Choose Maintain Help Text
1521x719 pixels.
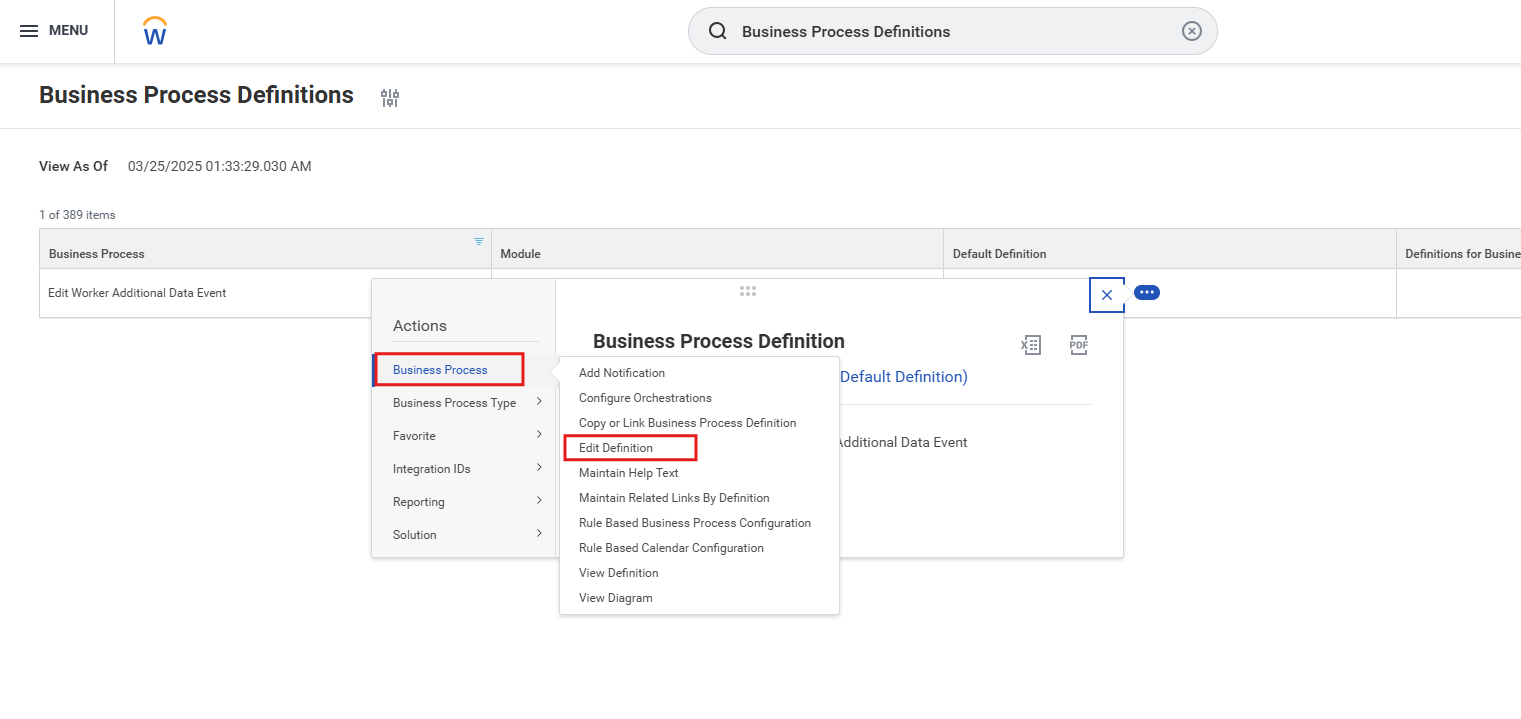629,473
